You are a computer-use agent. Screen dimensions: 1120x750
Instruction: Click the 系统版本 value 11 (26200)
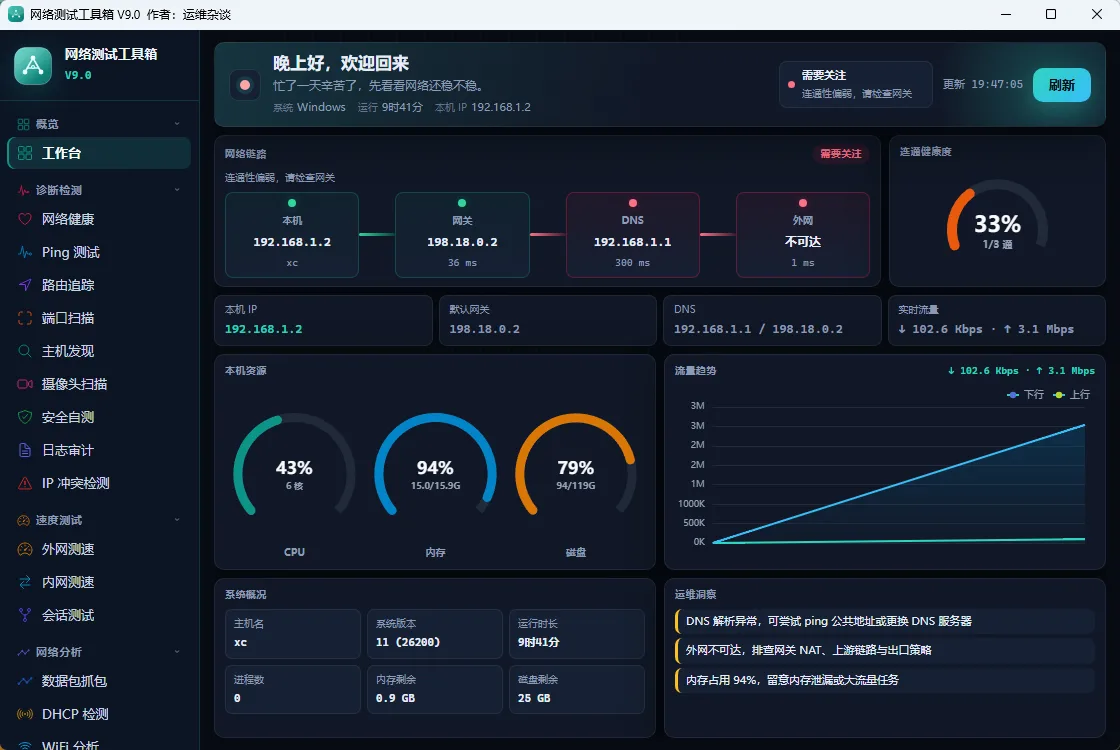[x=408, y=642]
